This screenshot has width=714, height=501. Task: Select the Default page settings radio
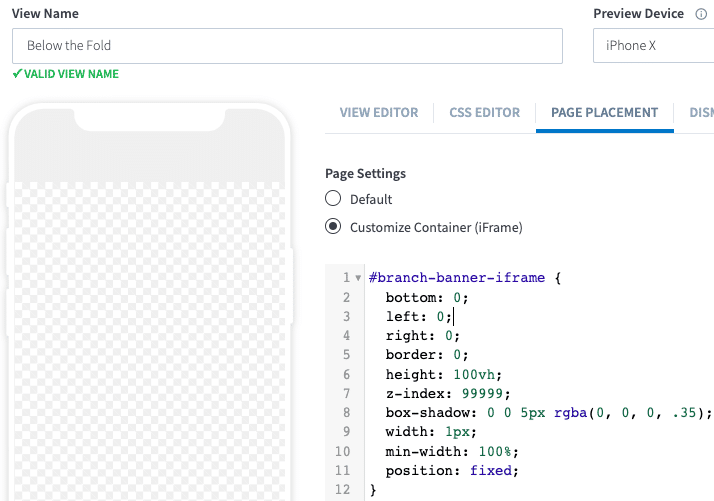[x=334, y=199]
